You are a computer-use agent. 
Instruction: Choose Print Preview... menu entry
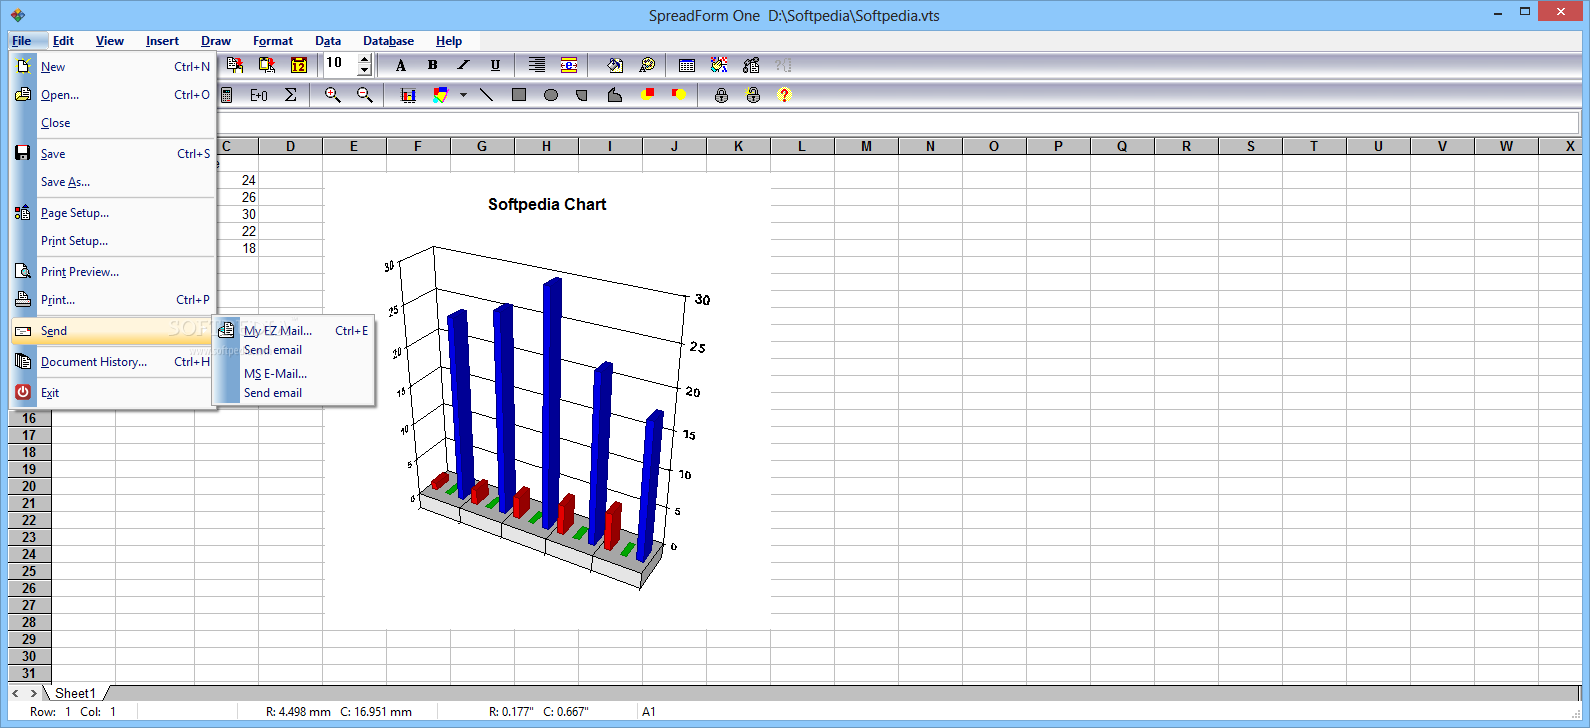pyautogui.click(x=113, y=272)
